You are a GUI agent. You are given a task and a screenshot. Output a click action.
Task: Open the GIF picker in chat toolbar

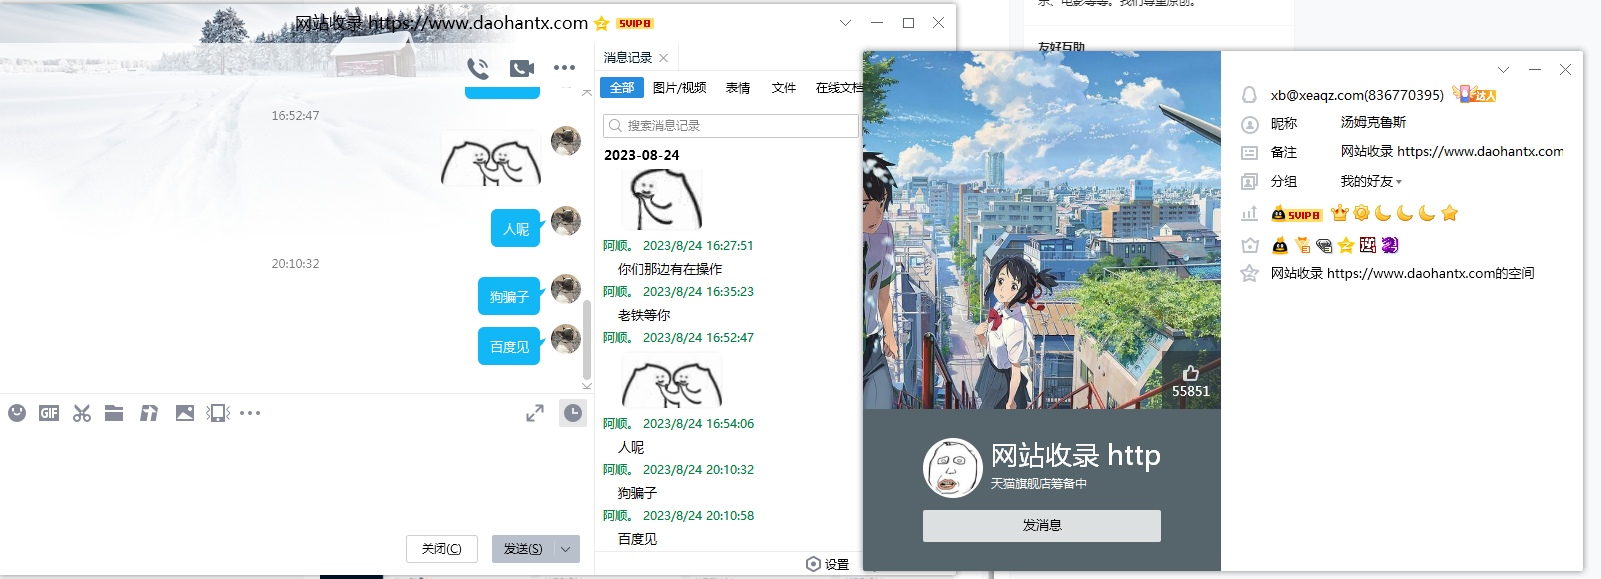pyautogui.click(x=49, y=413)
